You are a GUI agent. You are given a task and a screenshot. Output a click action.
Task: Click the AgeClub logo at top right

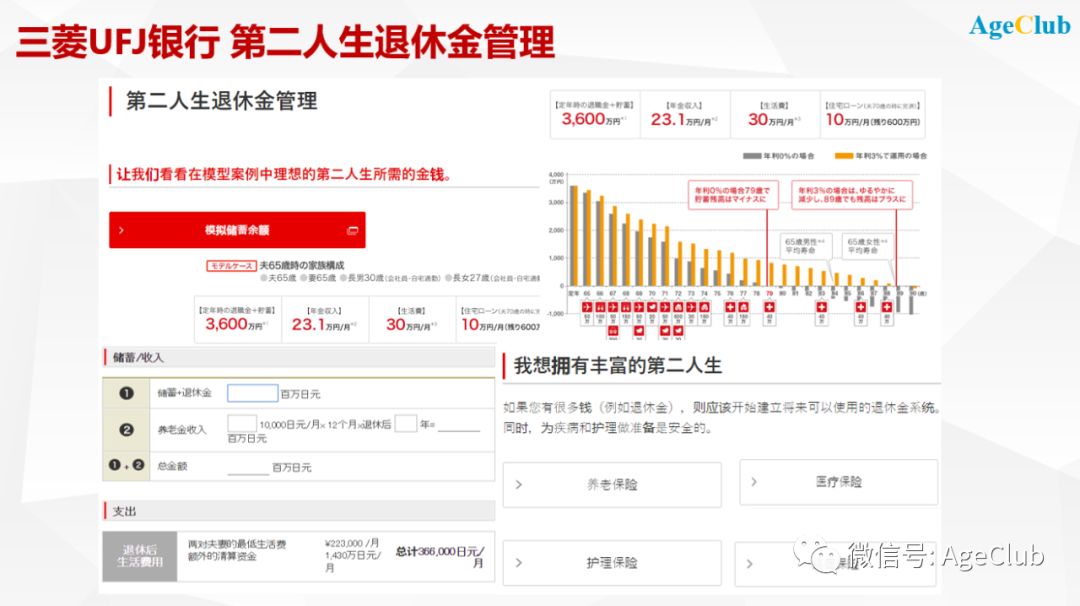(1019, 27)
